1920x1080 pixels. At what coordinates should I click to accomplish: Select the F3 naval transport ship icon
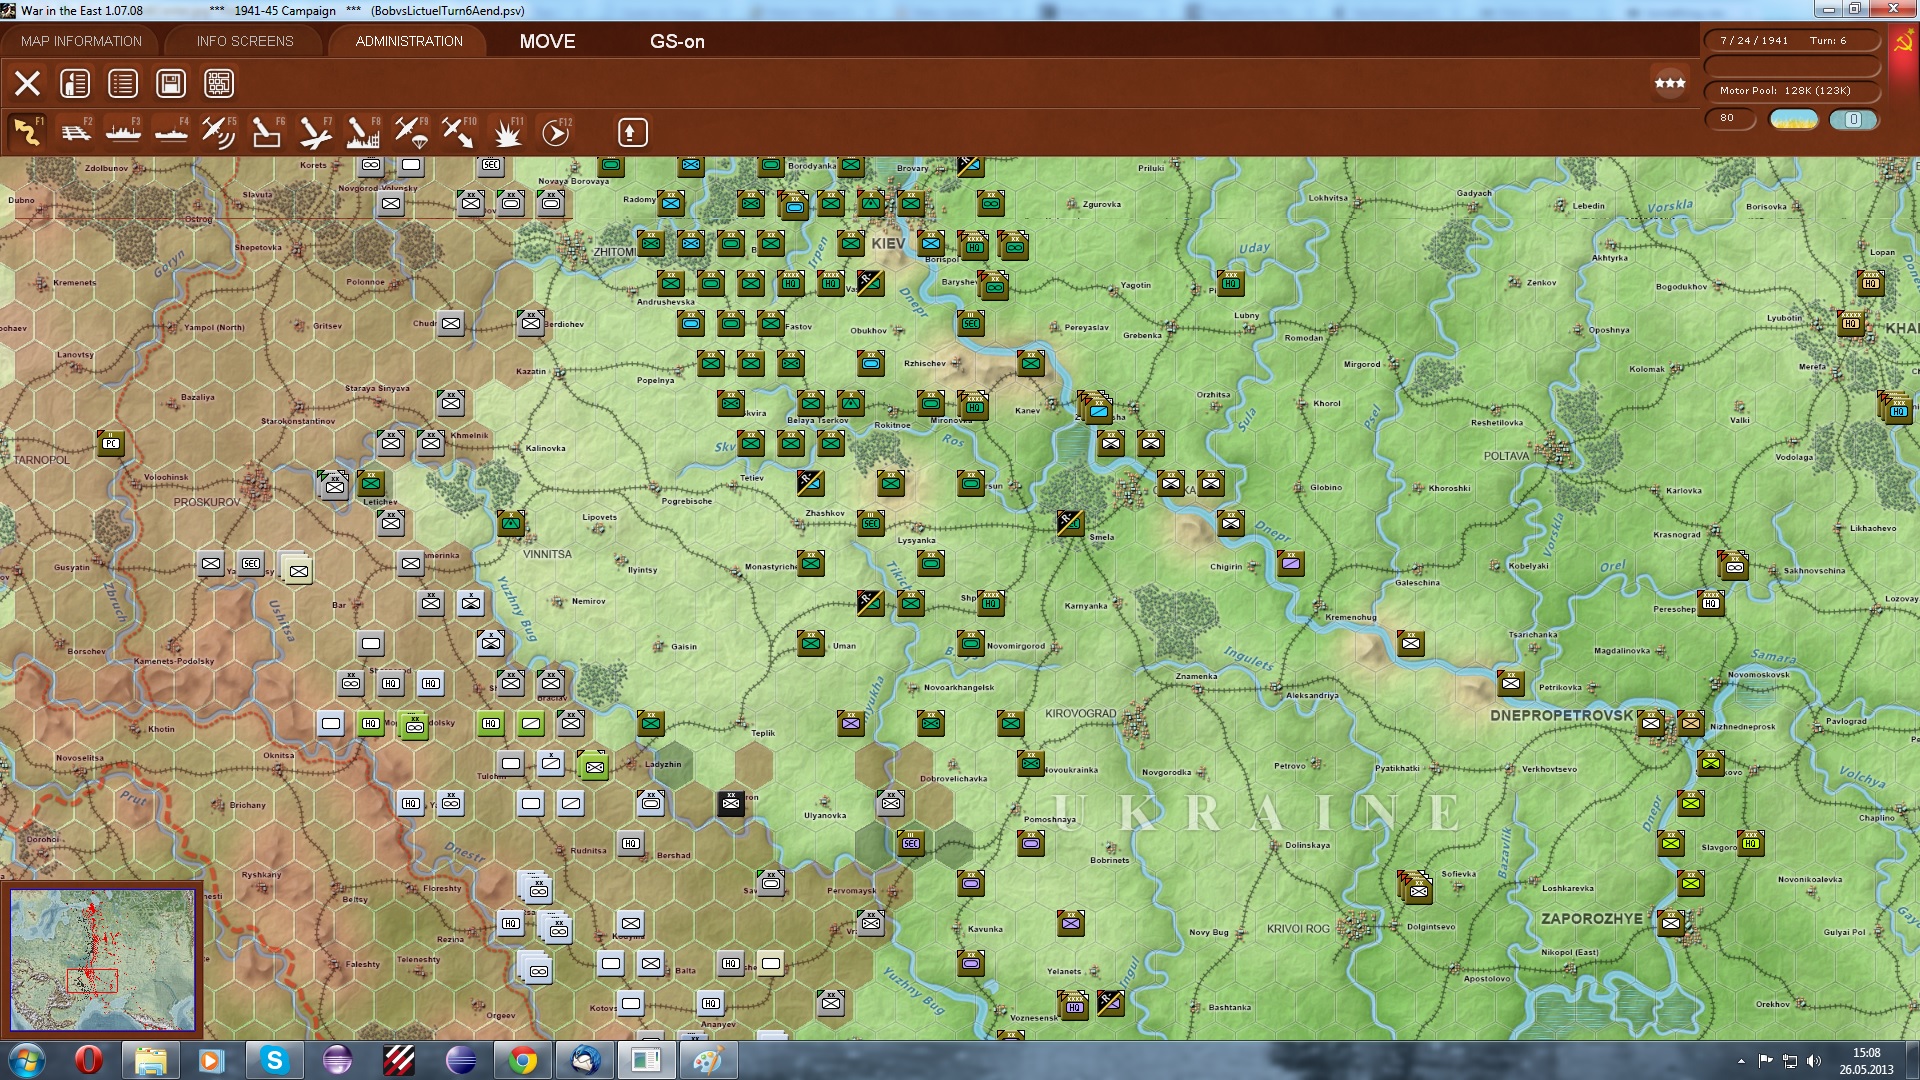123,132
